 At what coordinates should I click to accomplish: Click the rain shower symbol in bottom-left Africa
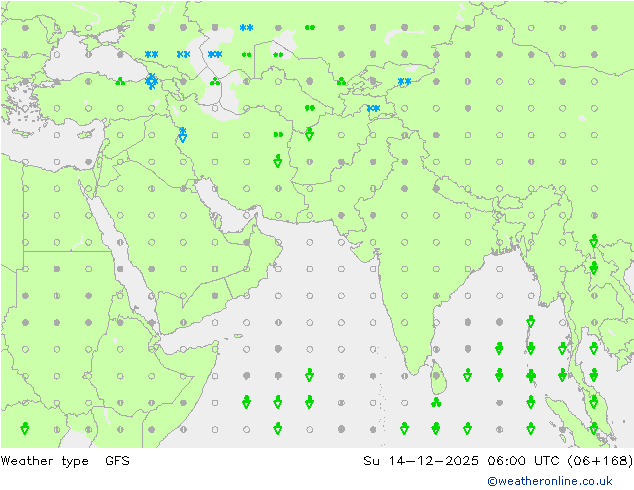tap(24, 429)
